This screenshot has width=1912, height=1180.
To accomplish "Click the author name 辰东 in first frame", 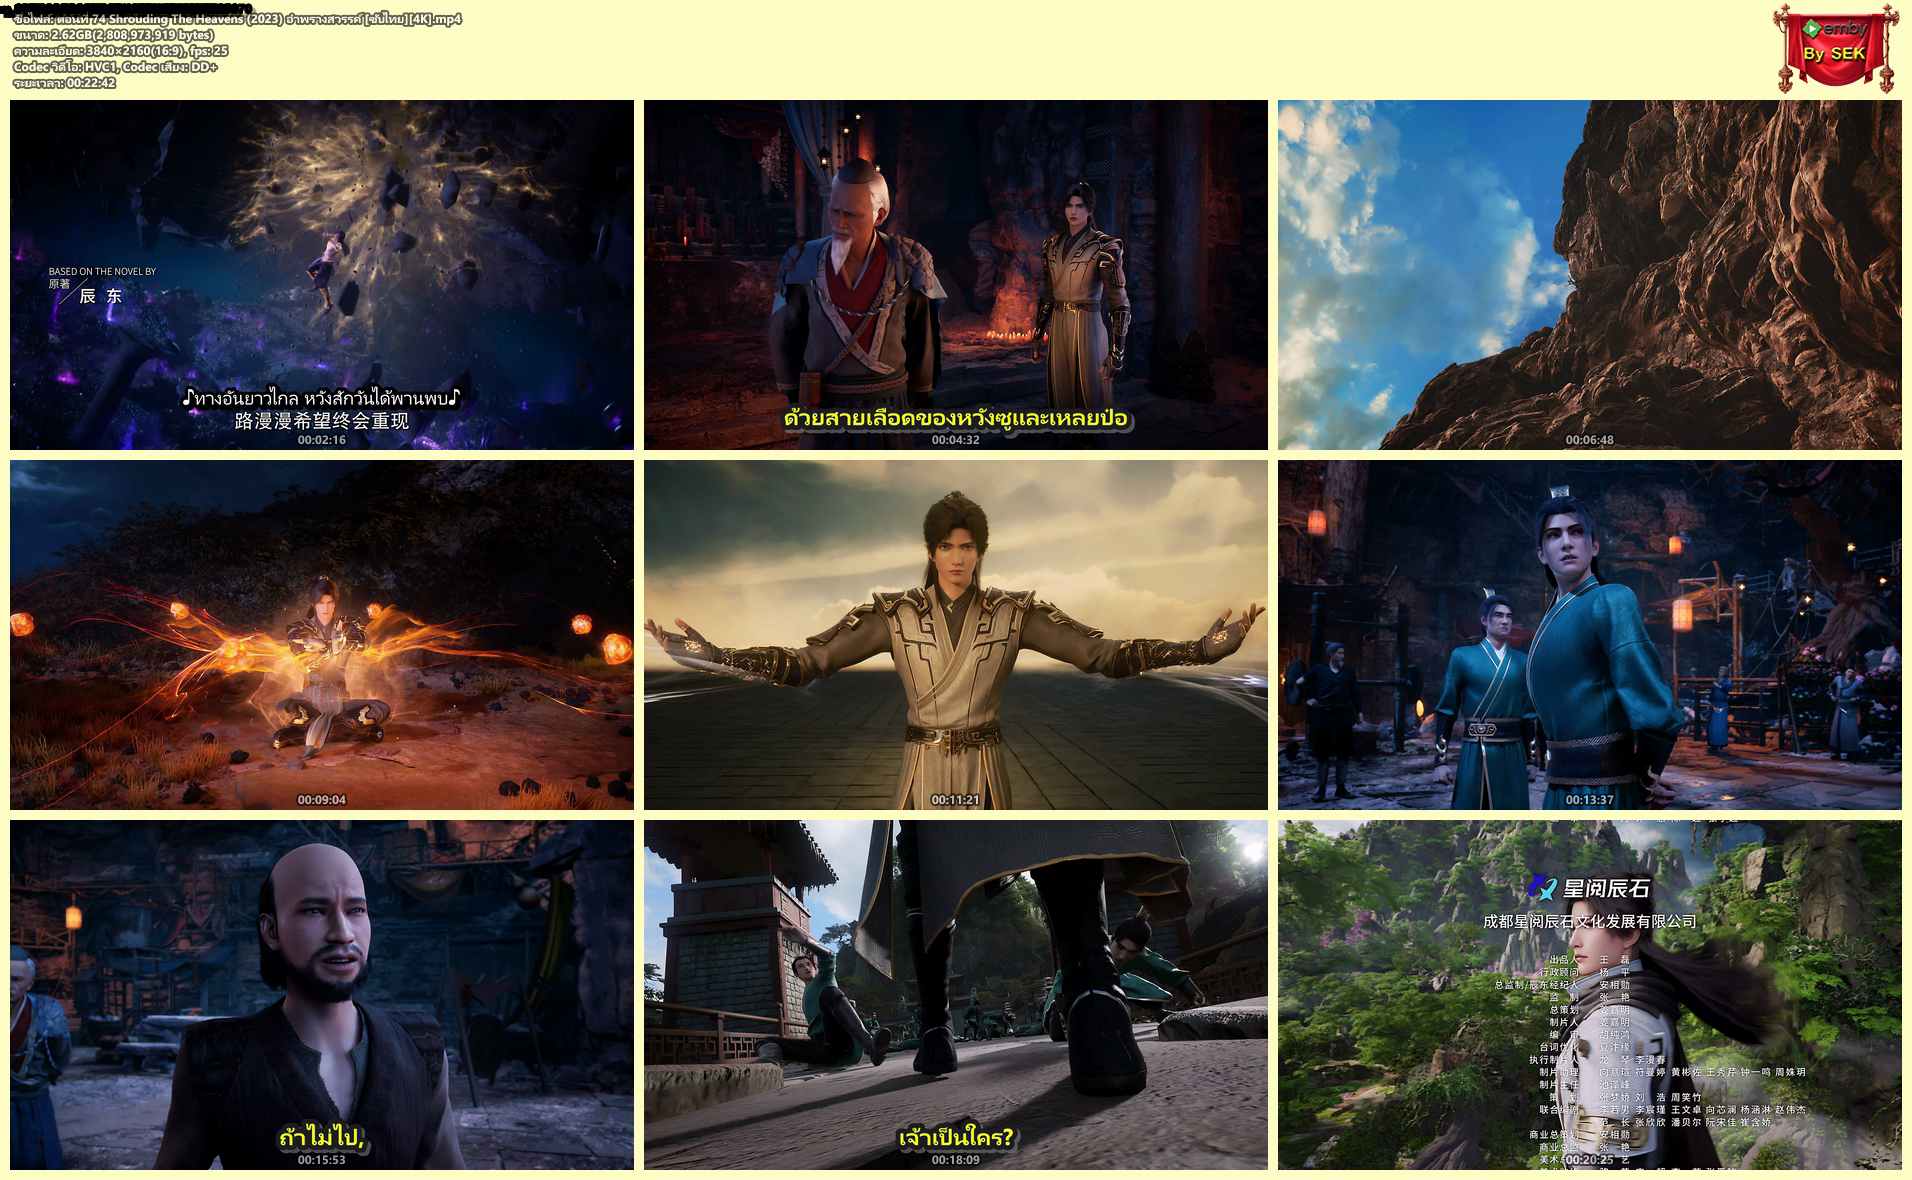I will [101, 296].
